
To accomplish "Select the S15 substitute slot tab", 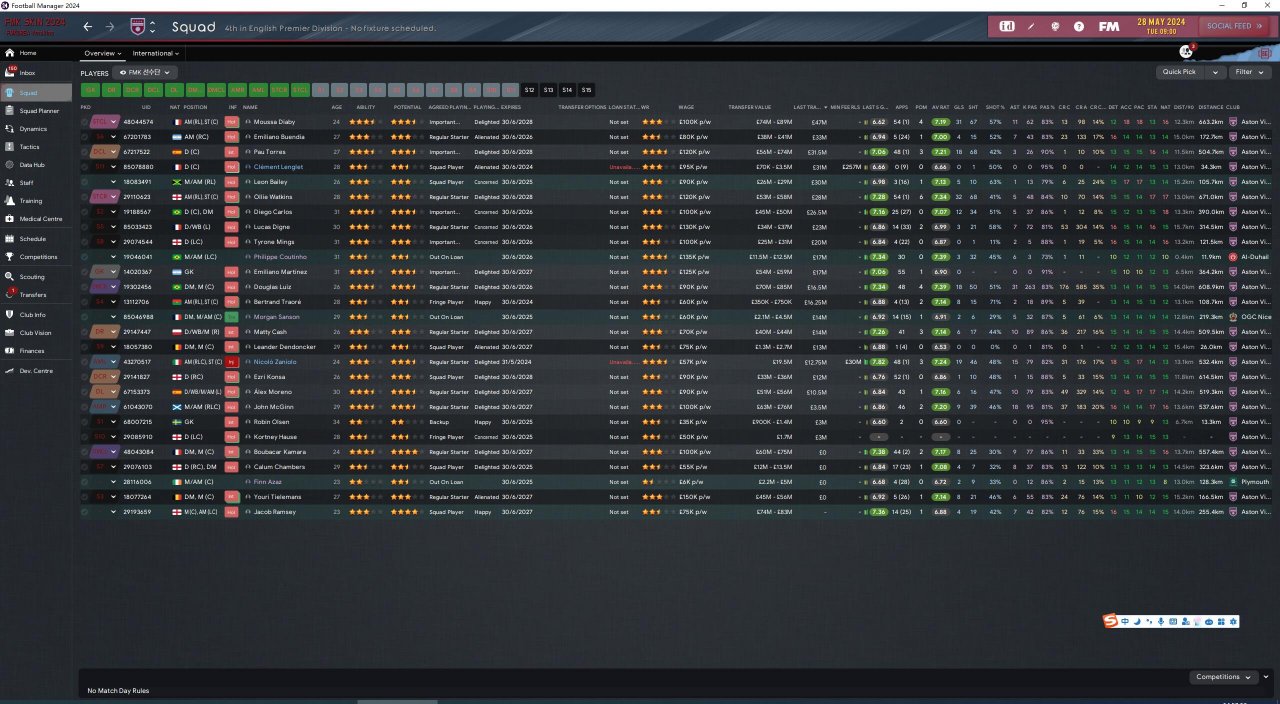I will click(587, 90).
